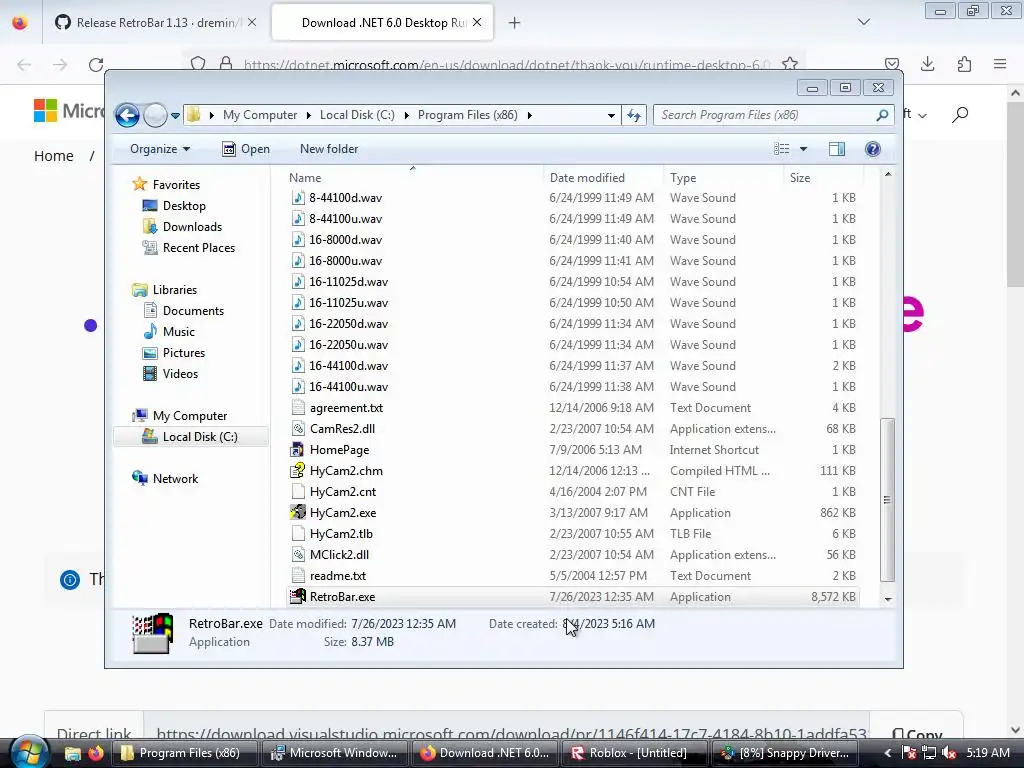
Task: Open Recent Places in navigation pane
Action: 199,248
